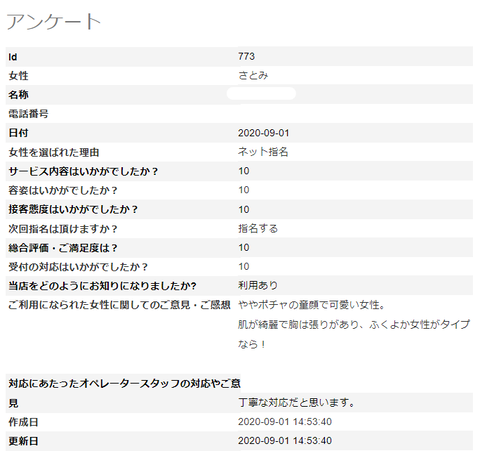This screenshot has height=451, width=480.
Task: Select the ネット指名 value
Action: coord(263,152)
